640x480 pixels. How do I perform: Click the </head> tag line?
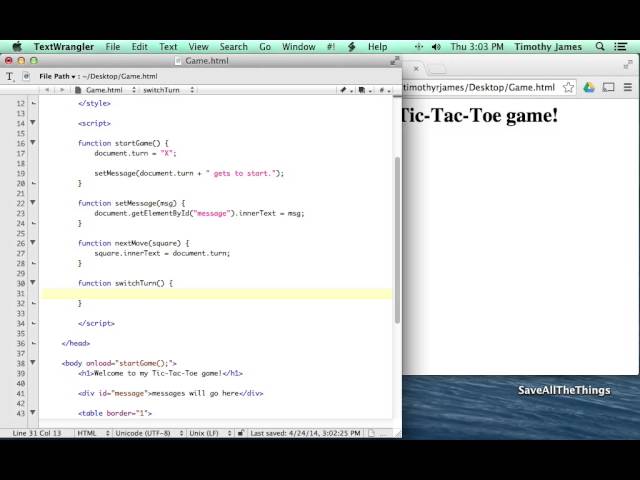tap(76, 343)
